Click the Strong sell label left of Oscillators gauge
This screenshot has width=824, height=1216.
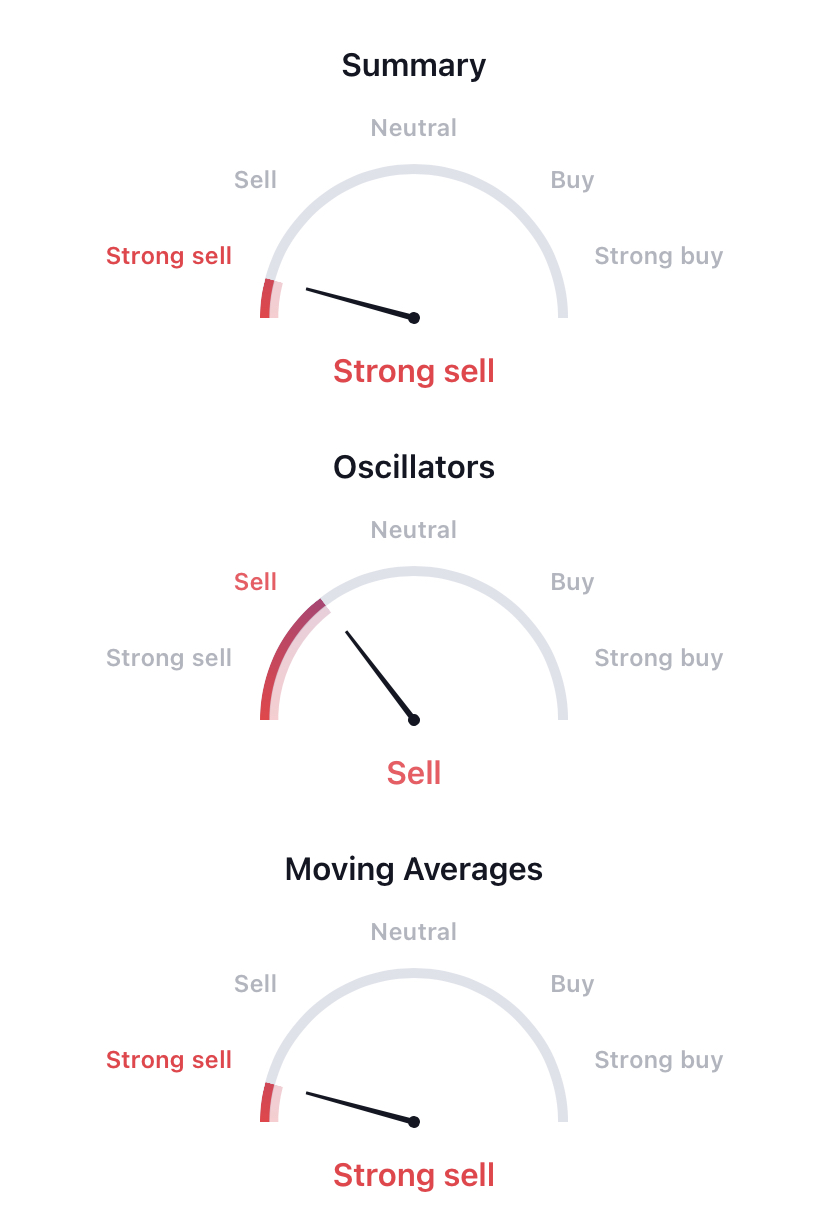click(169, 658)
